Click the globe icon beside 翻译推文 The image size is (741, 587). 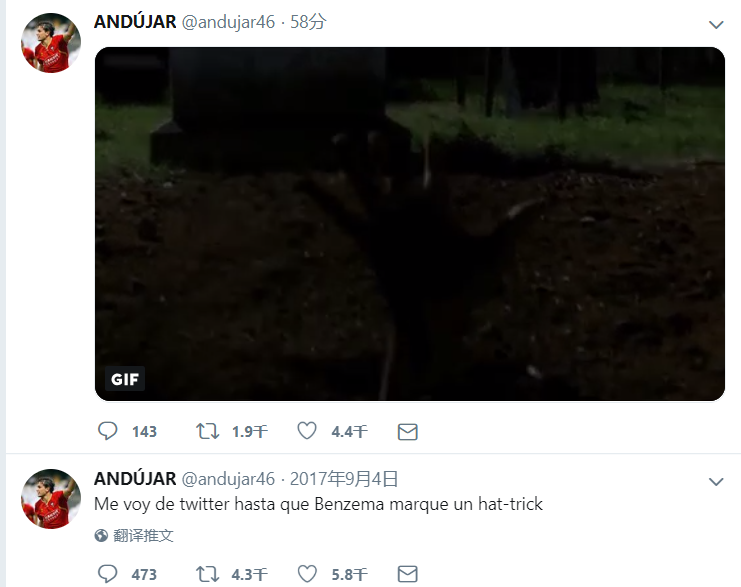coord(101,535)
